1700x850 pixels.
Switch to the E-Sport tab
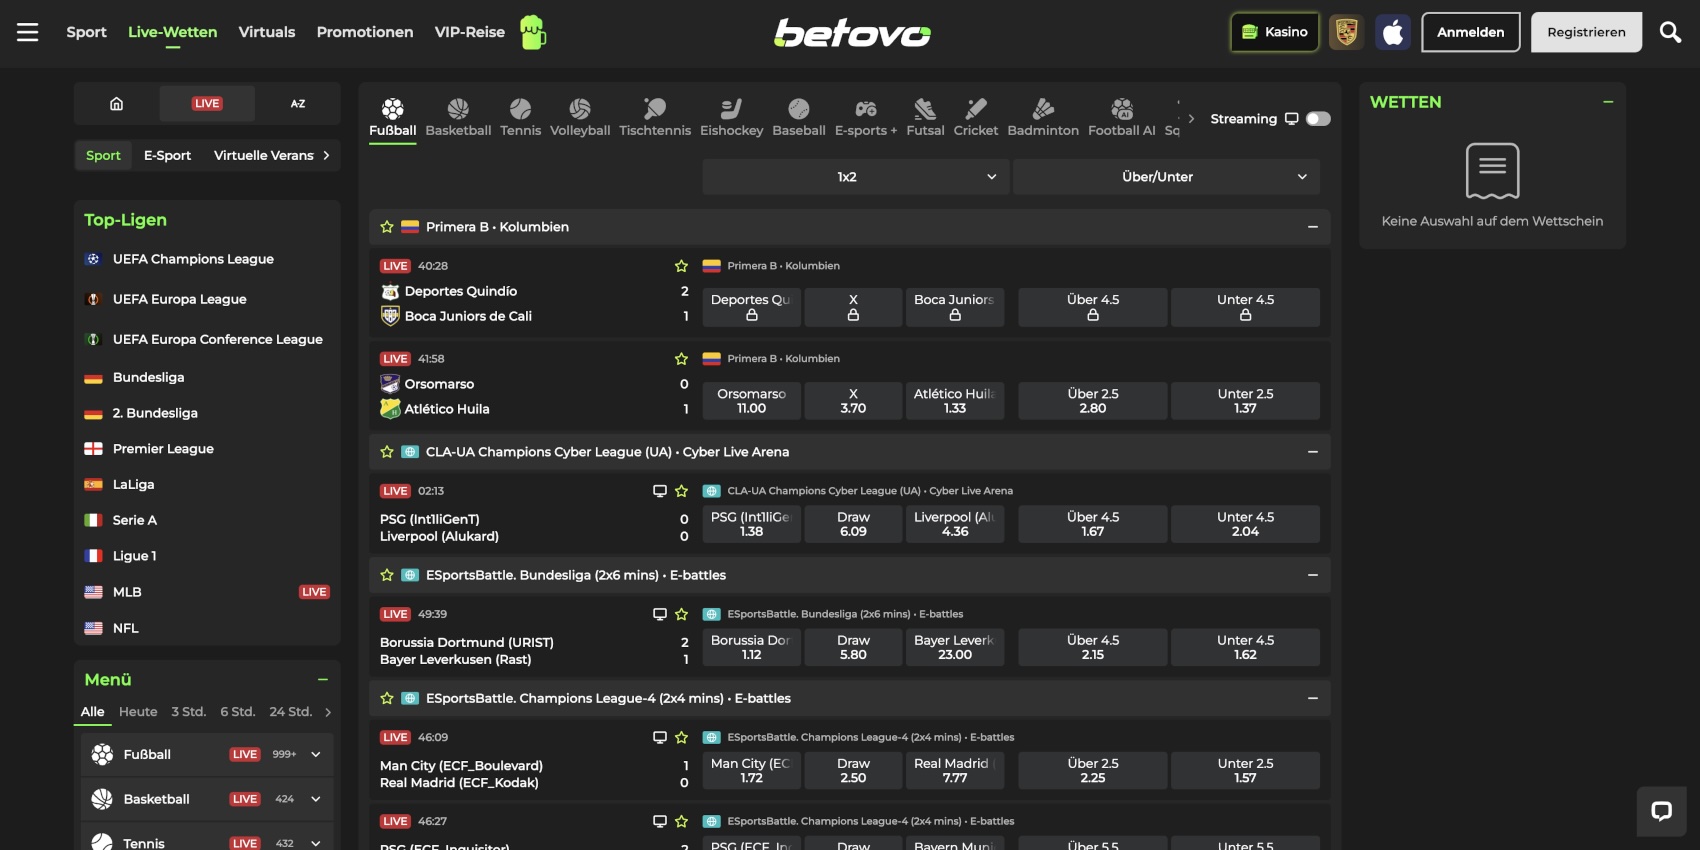click(167, 156)
